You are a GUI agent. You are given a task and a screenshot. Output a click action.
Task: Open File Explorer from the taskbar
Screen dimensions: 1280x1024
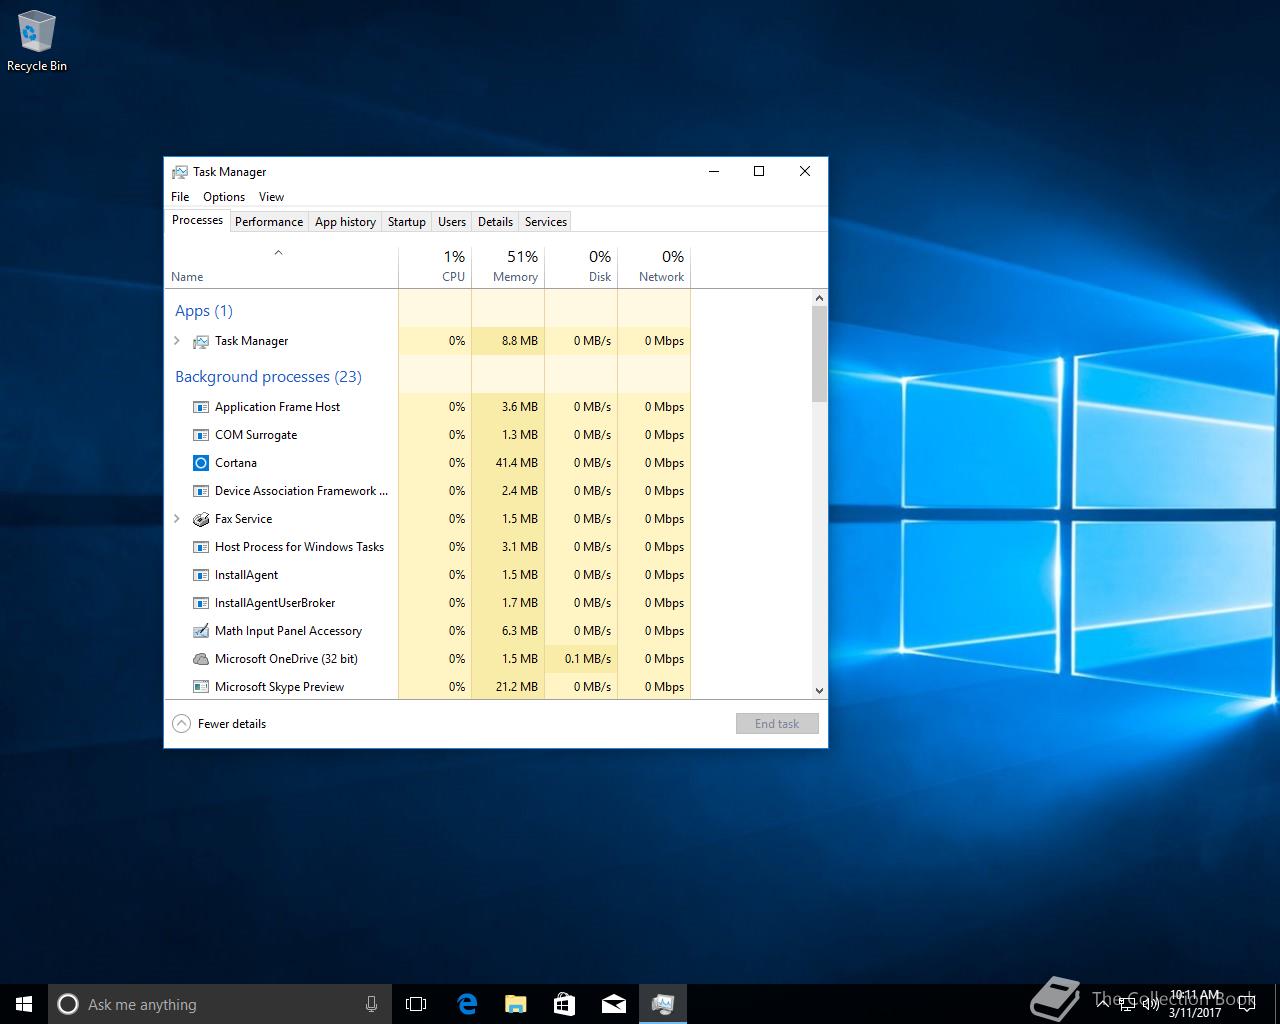pyautogui.click(x=515, y=1004)
